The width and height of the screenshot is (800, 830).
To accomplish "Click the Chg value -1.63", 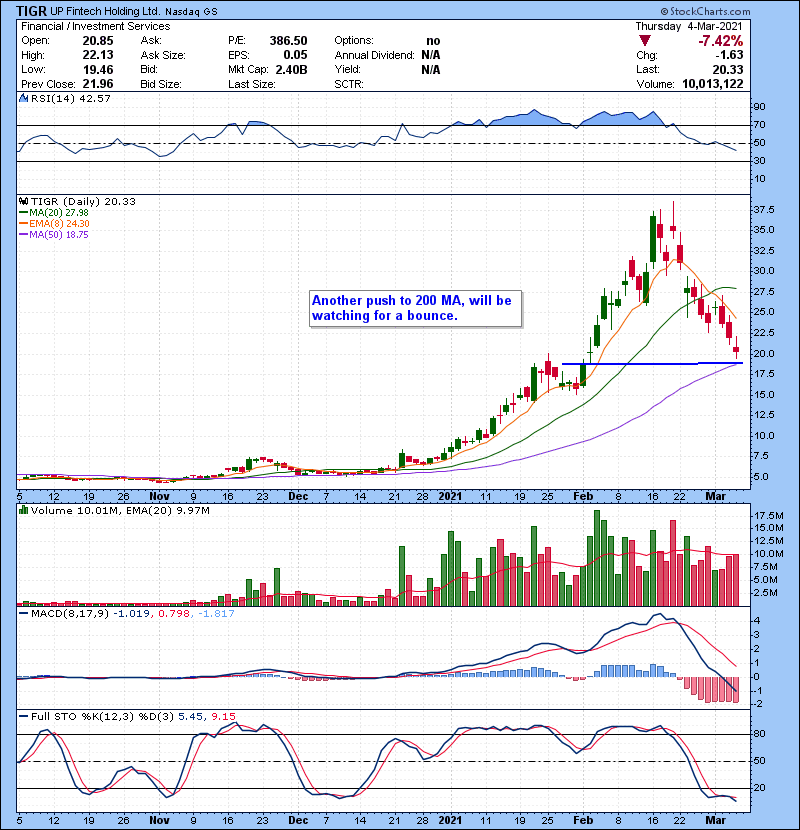I will tap(730, 55).
